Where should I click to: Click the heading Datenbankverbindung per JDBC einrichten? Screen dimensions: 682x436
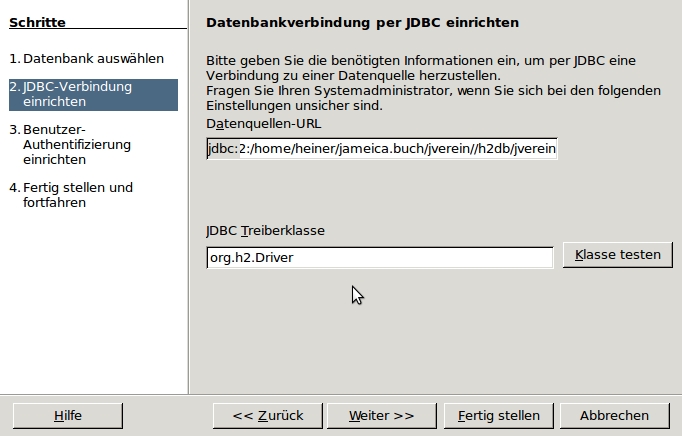pos(361,22)
